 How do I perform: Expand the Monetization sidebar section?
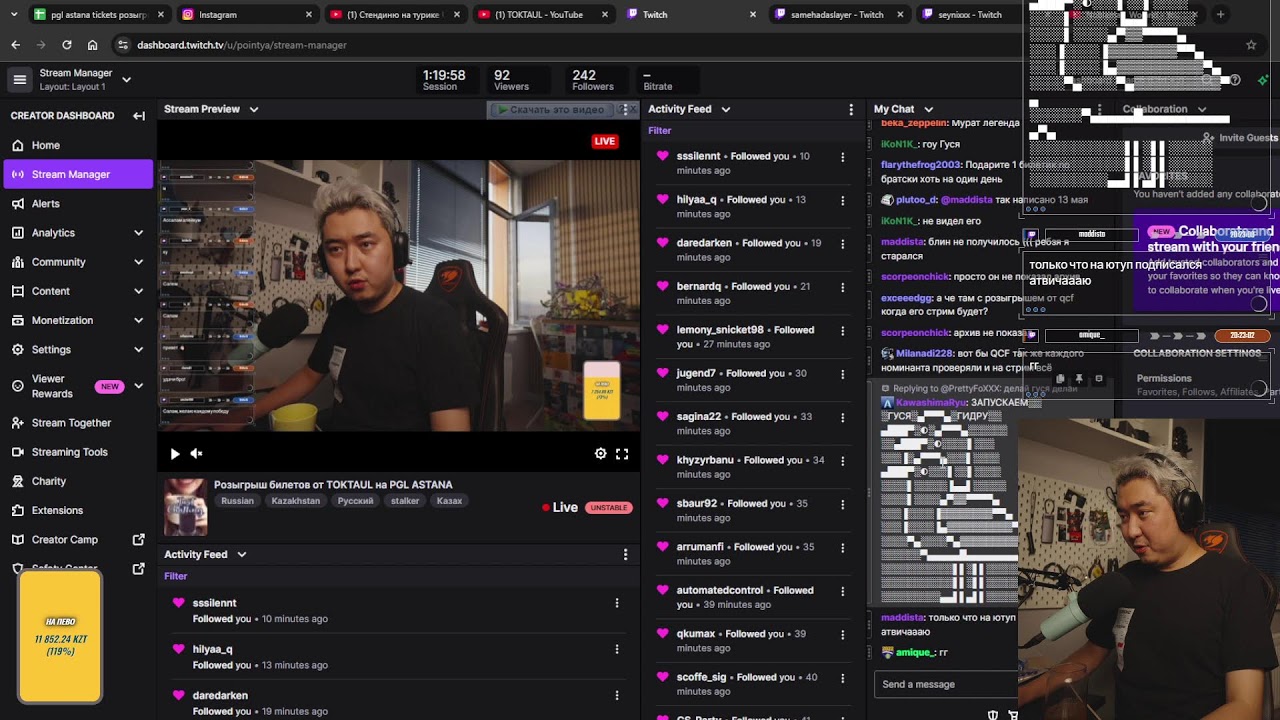[139, 320]
